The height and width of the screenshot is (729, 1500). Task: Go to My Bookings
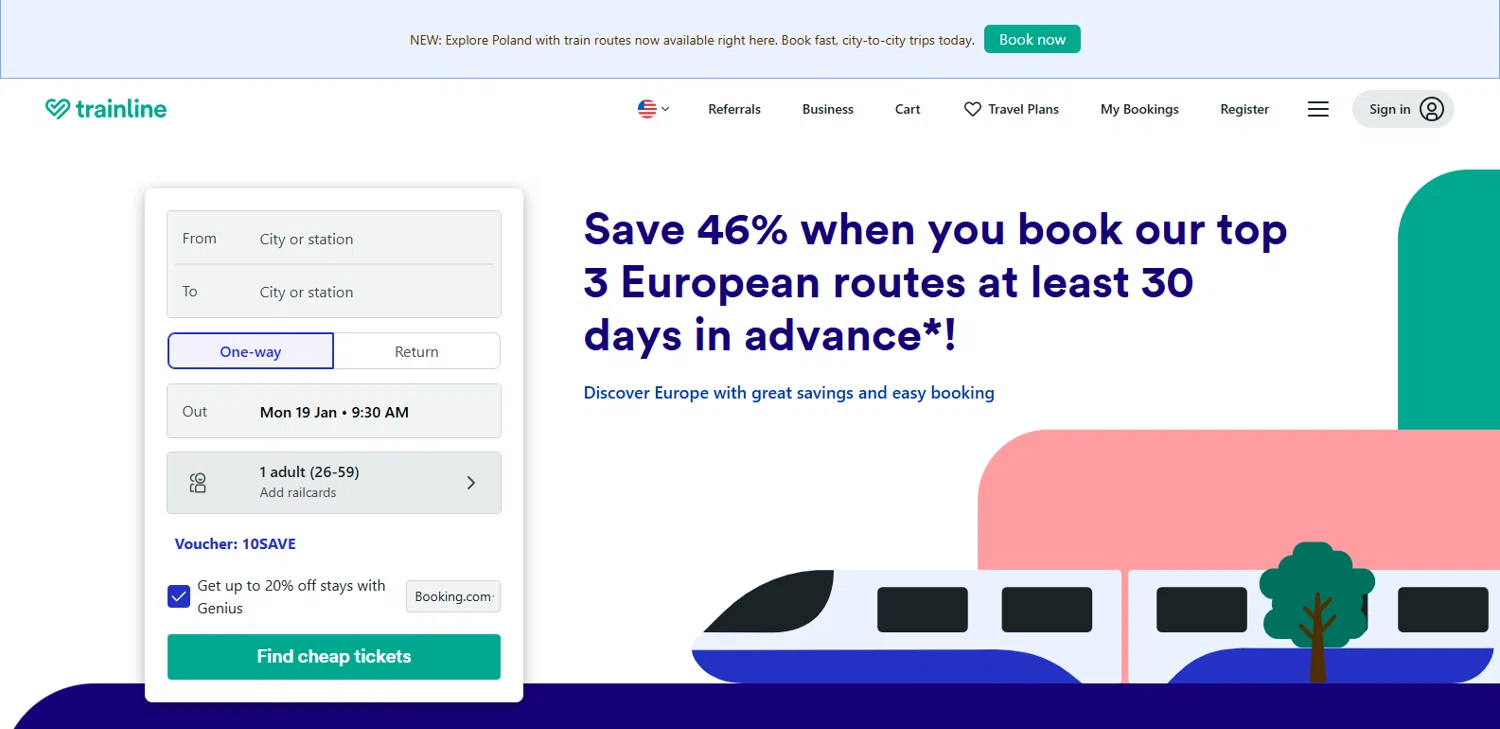pyautogui.click(x=1139, y=109)
